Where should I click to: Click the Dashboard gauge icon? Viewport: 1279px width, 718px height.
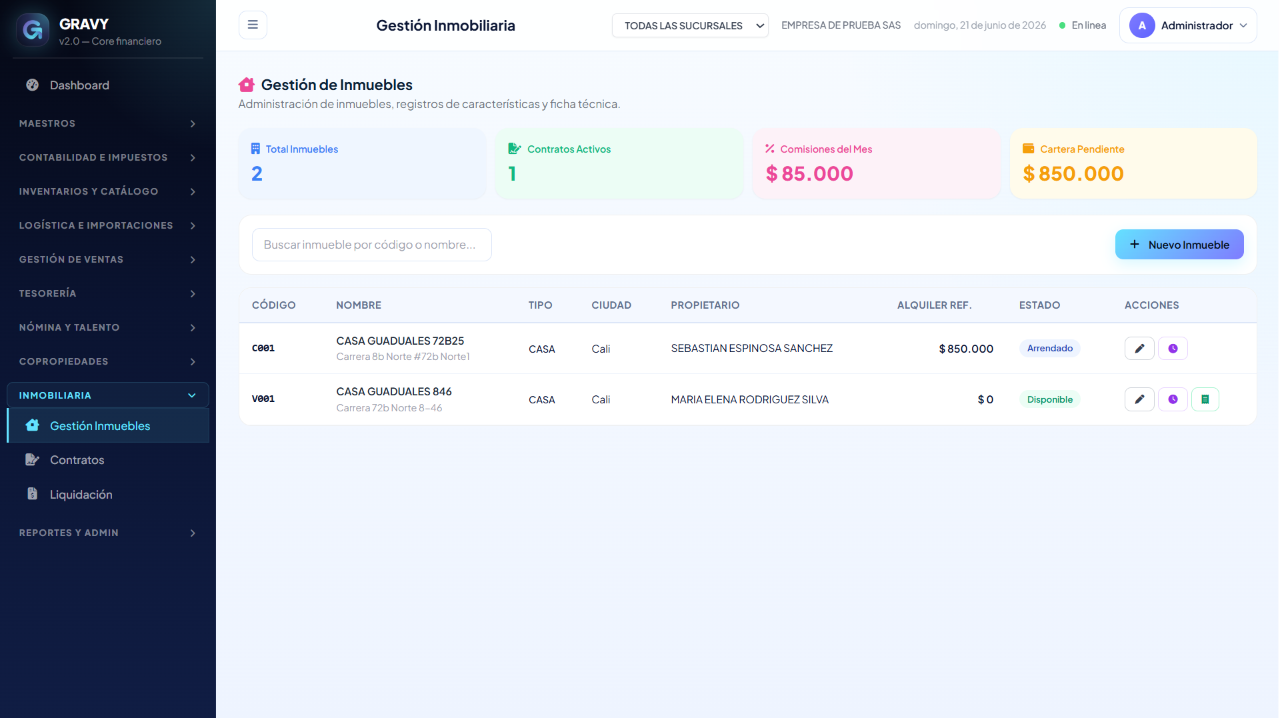coord(32,85)
